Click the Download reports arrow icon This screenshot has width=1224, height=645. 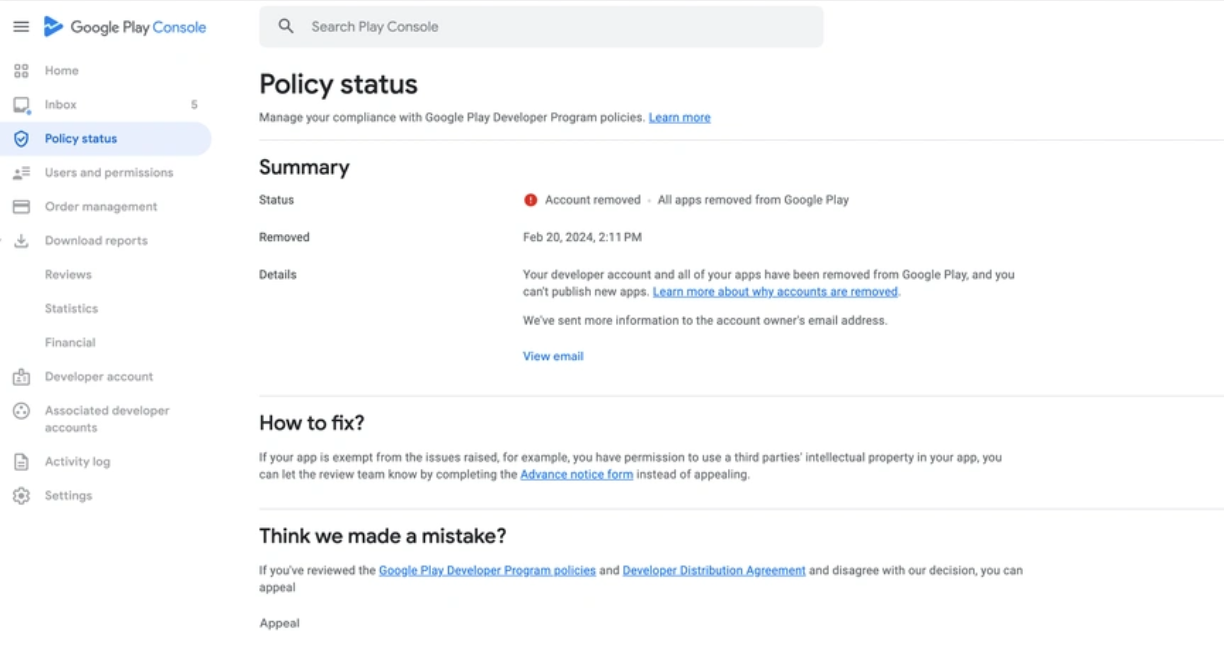[21, 241]
